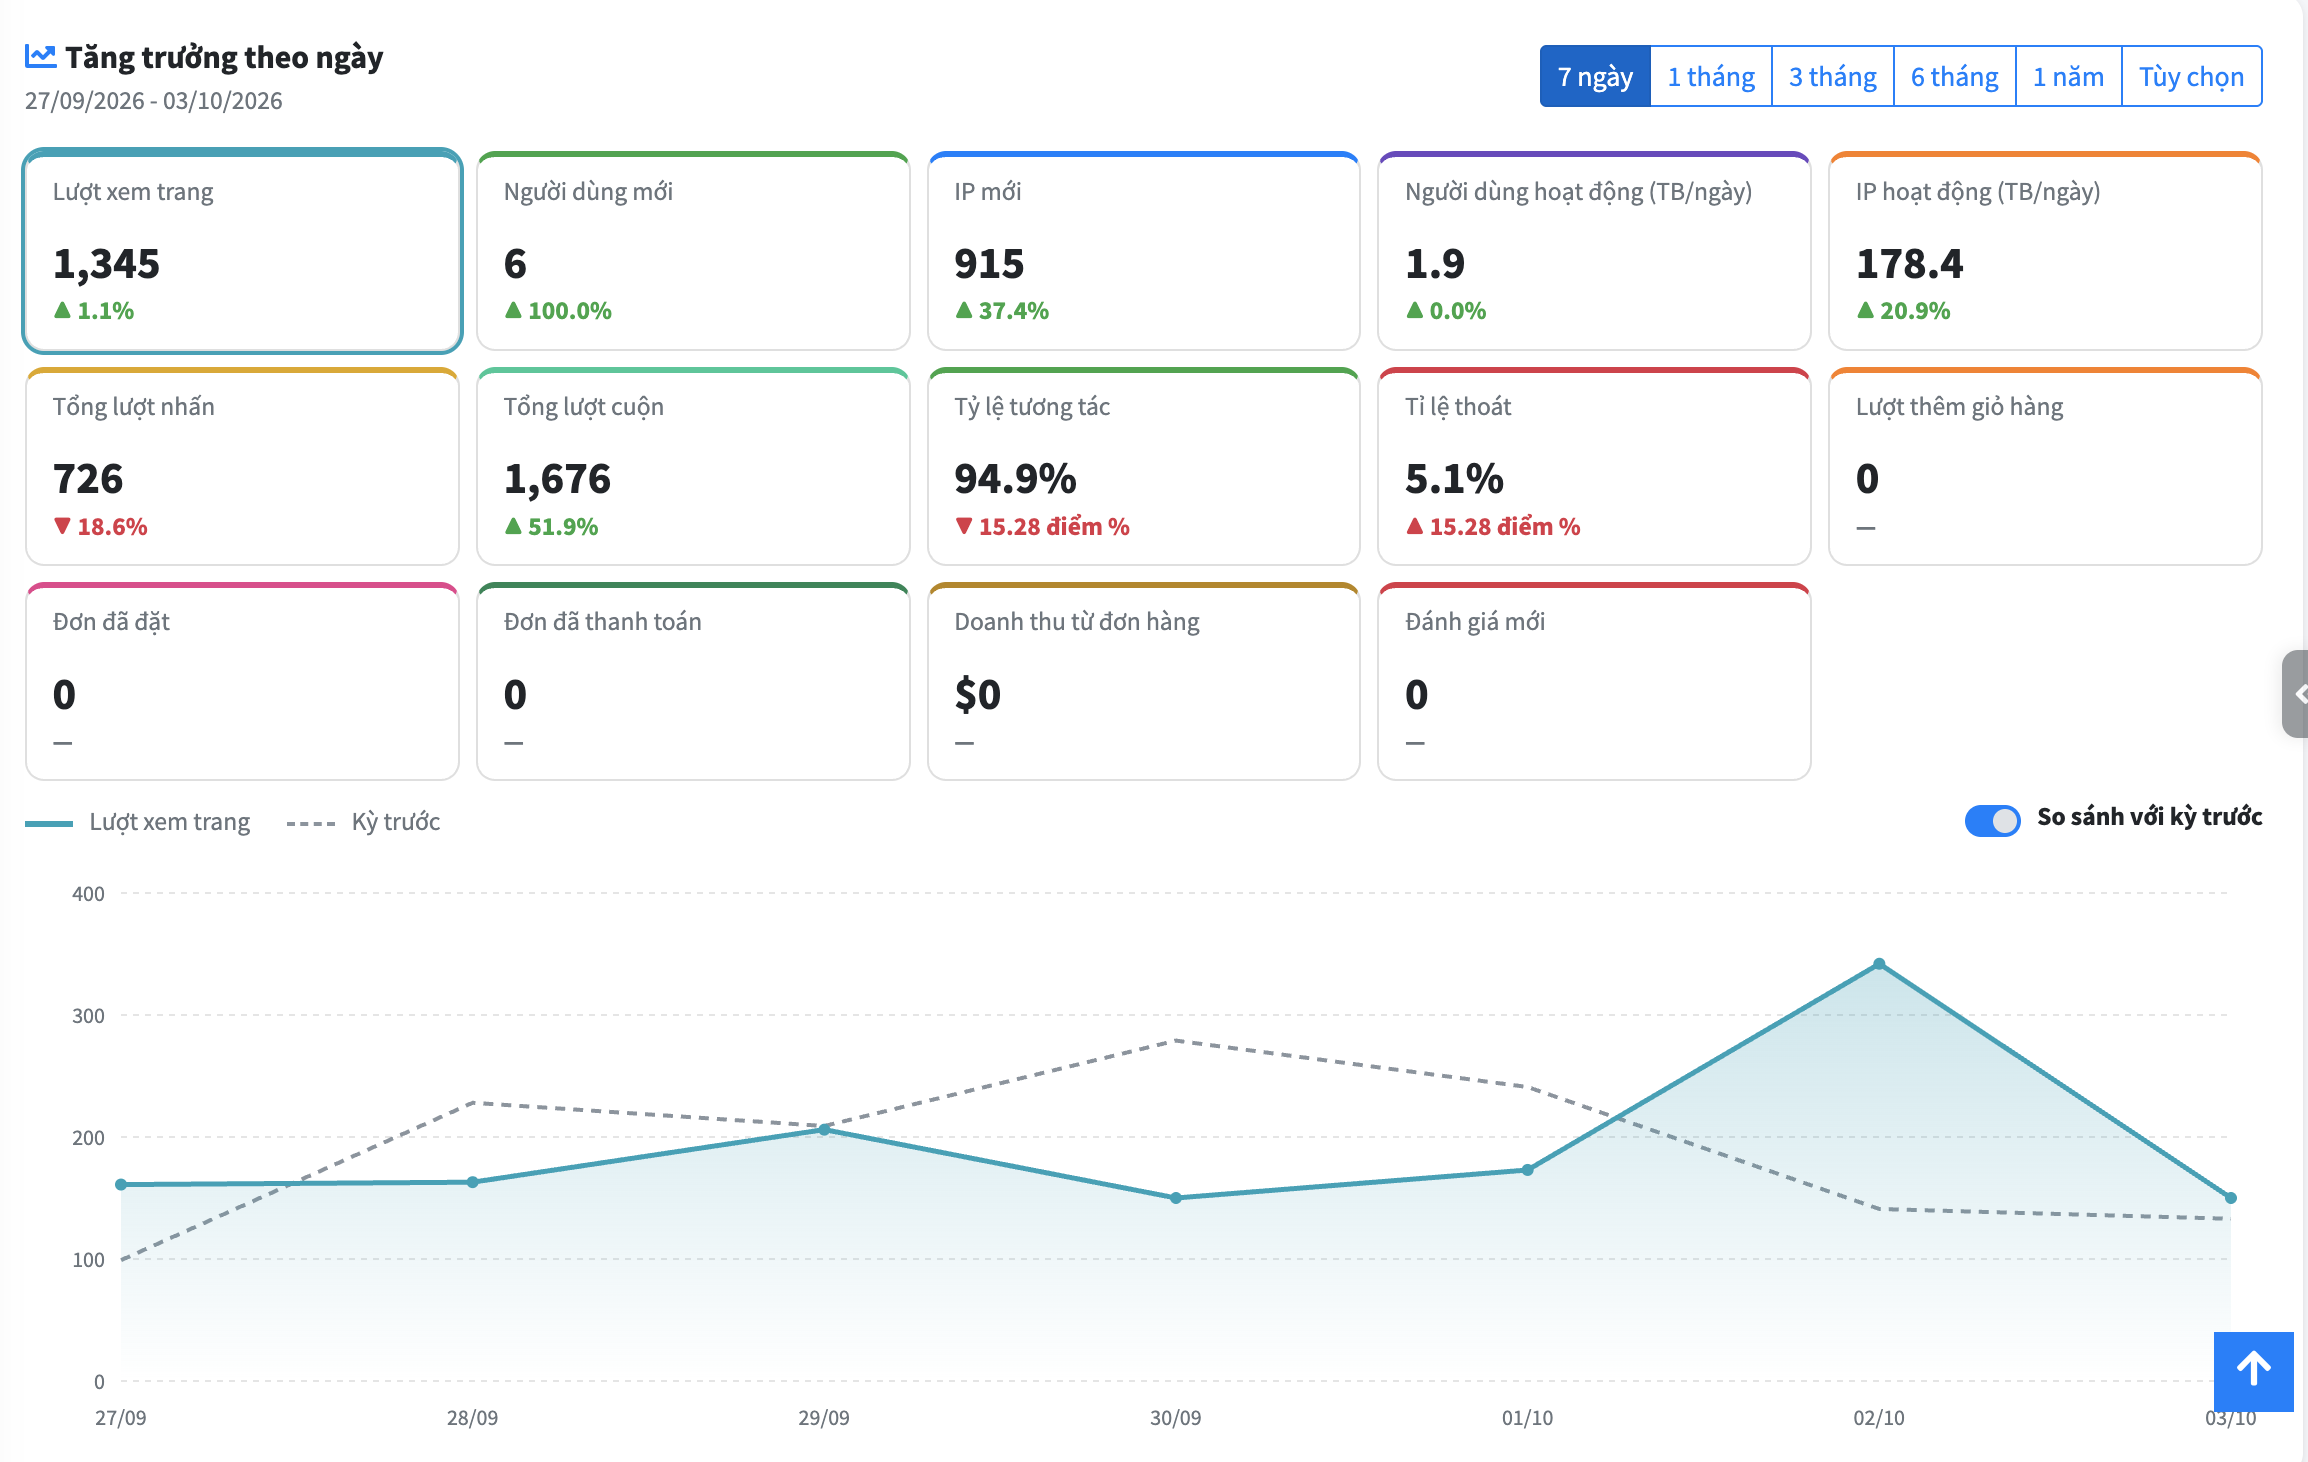Select the Tổng lượt cuộn card

tap(693, 466)
